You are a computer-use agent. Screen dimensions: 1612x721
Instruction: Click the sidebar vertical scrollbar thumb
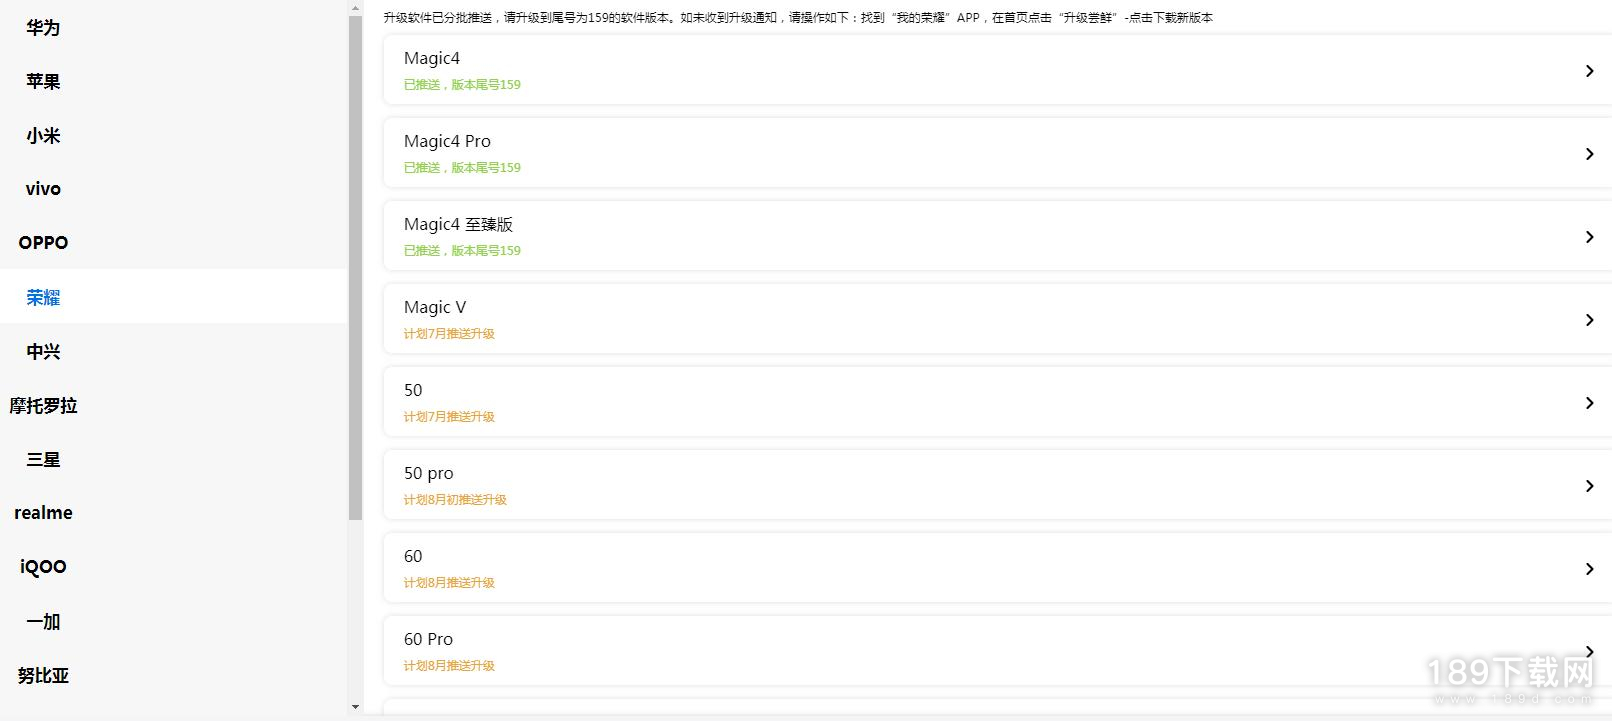[355, 268]
